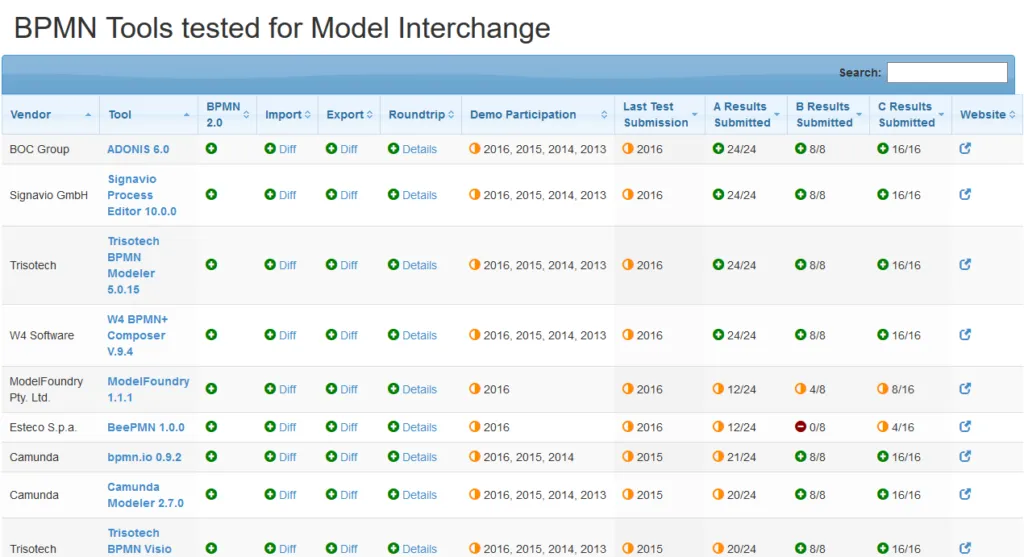
Task: Open Roundtrip Details for W4 Software
Action: pyautogui.click(x=419, y=336)
